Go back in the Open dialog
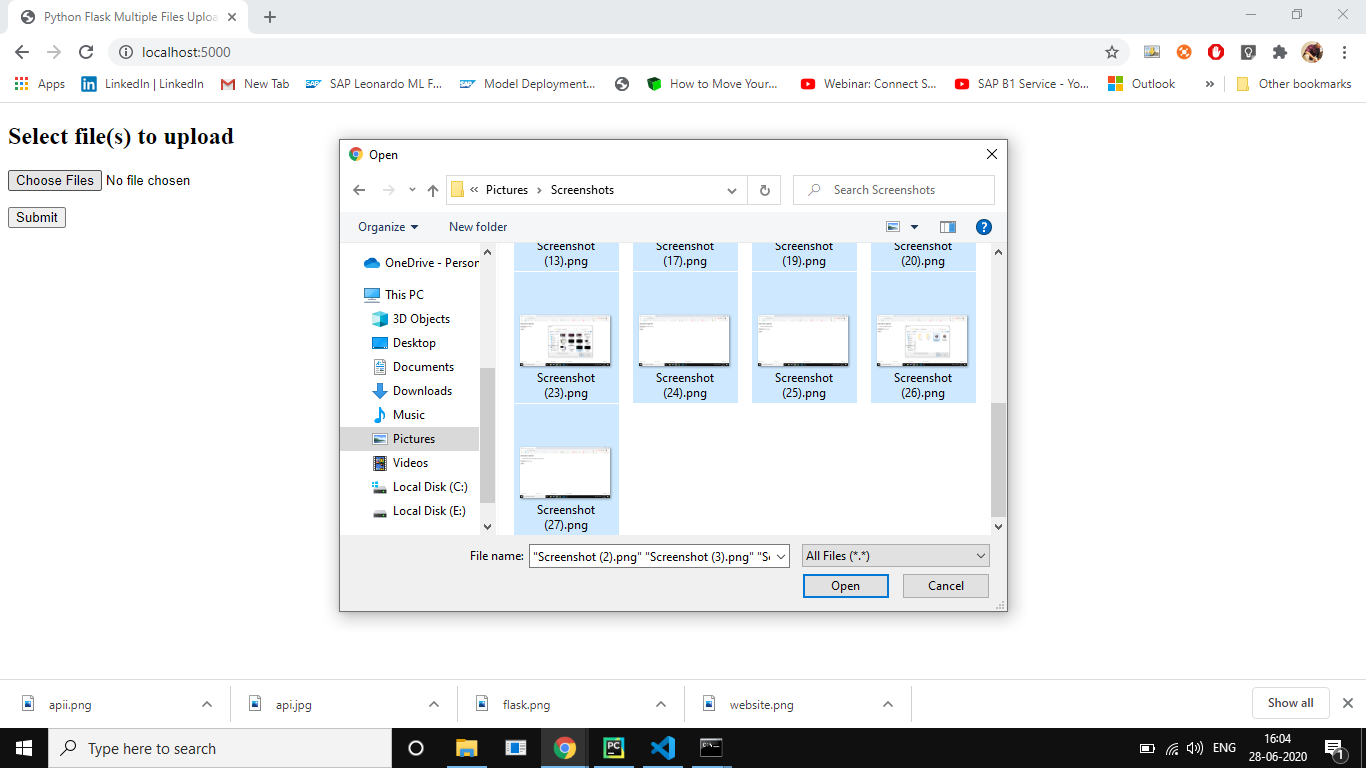Image resolution: width=1366 pixels, height=768 pixels. (360, 190)
